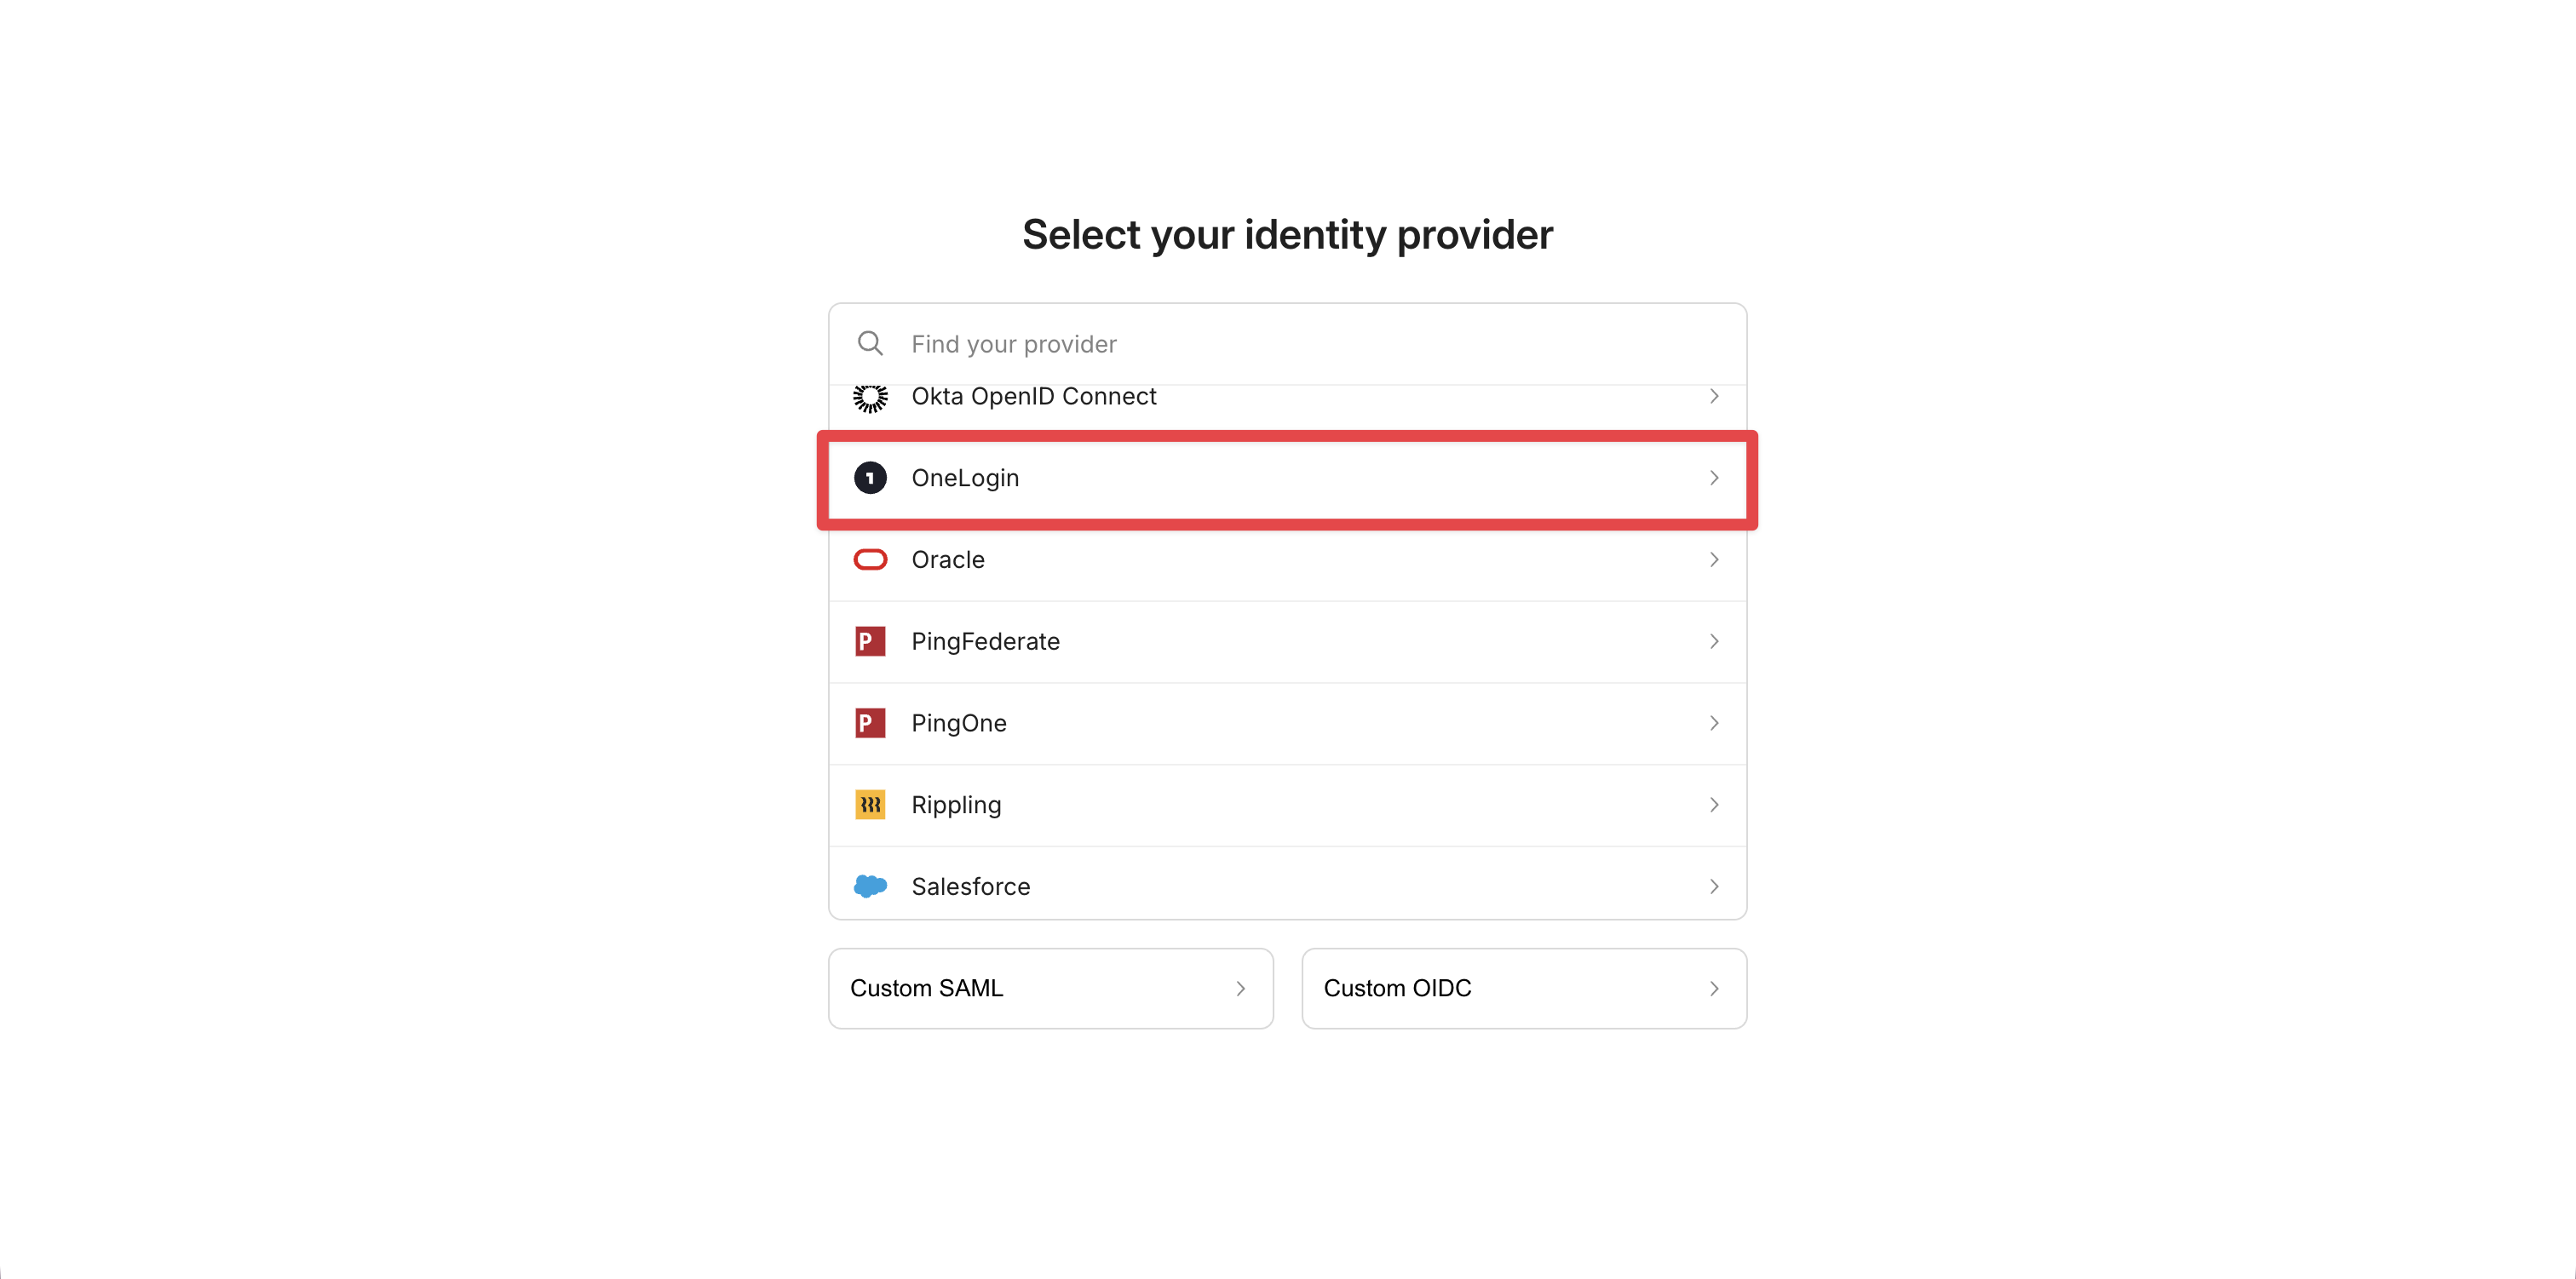The height and width of the screenshot is (1279, 2576).
Task: Click the red Oracle oval logo
Action: coord(870,559)
